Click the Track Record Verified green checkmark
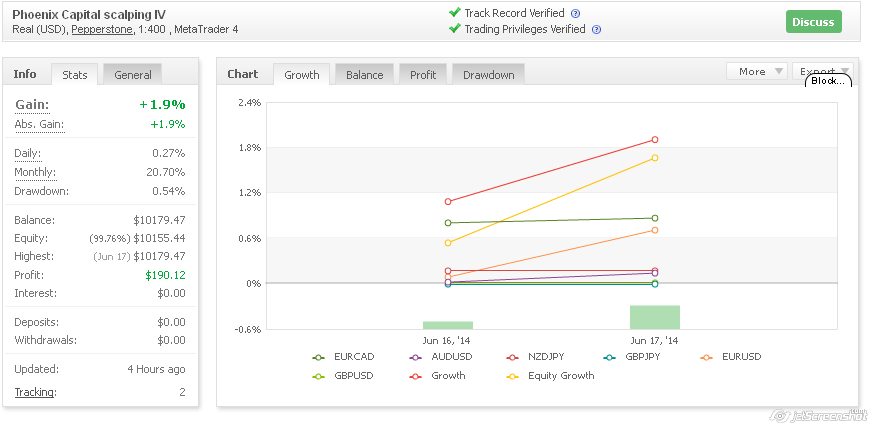 pyautogui.click(x=454, y=12)
